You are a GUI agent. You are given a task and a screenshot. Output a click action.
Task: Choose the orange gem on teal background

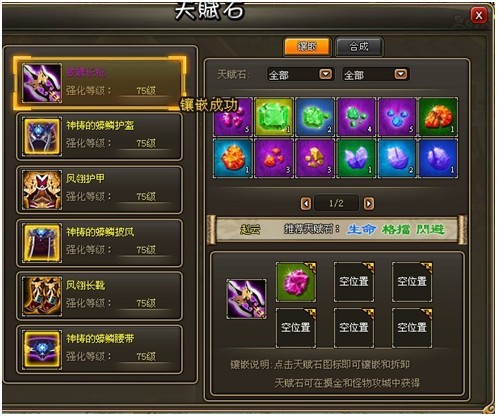(x=233, y=158)
